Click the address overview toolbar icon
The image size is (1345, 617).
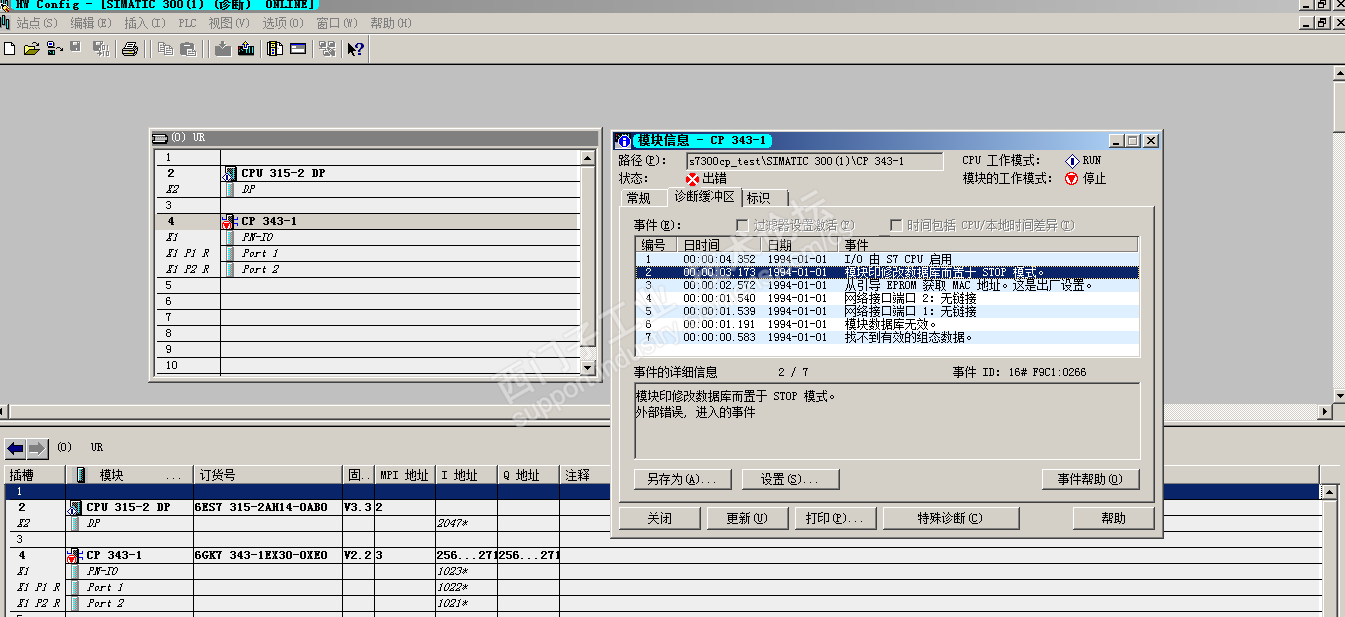coord(298,48)
